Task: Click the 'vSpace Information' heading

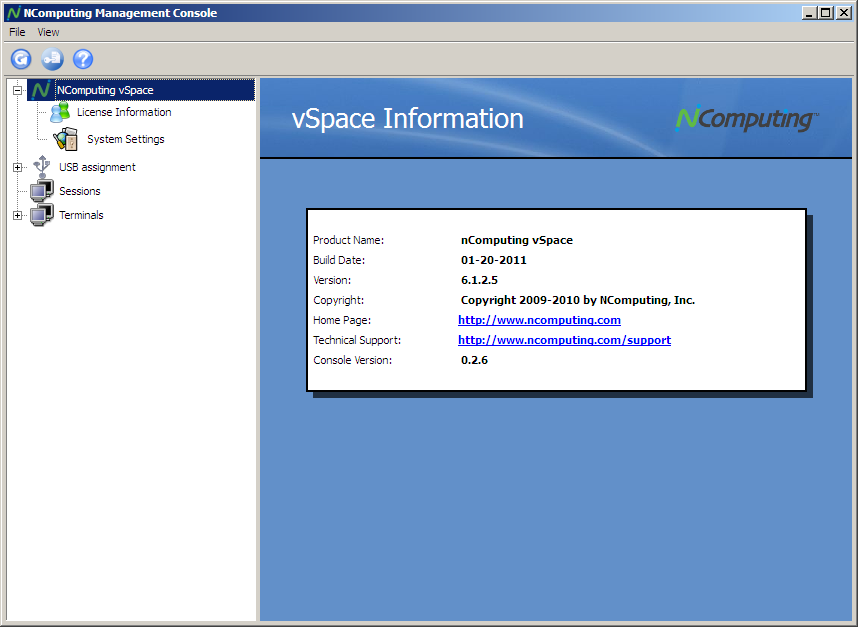Action: 408,118
